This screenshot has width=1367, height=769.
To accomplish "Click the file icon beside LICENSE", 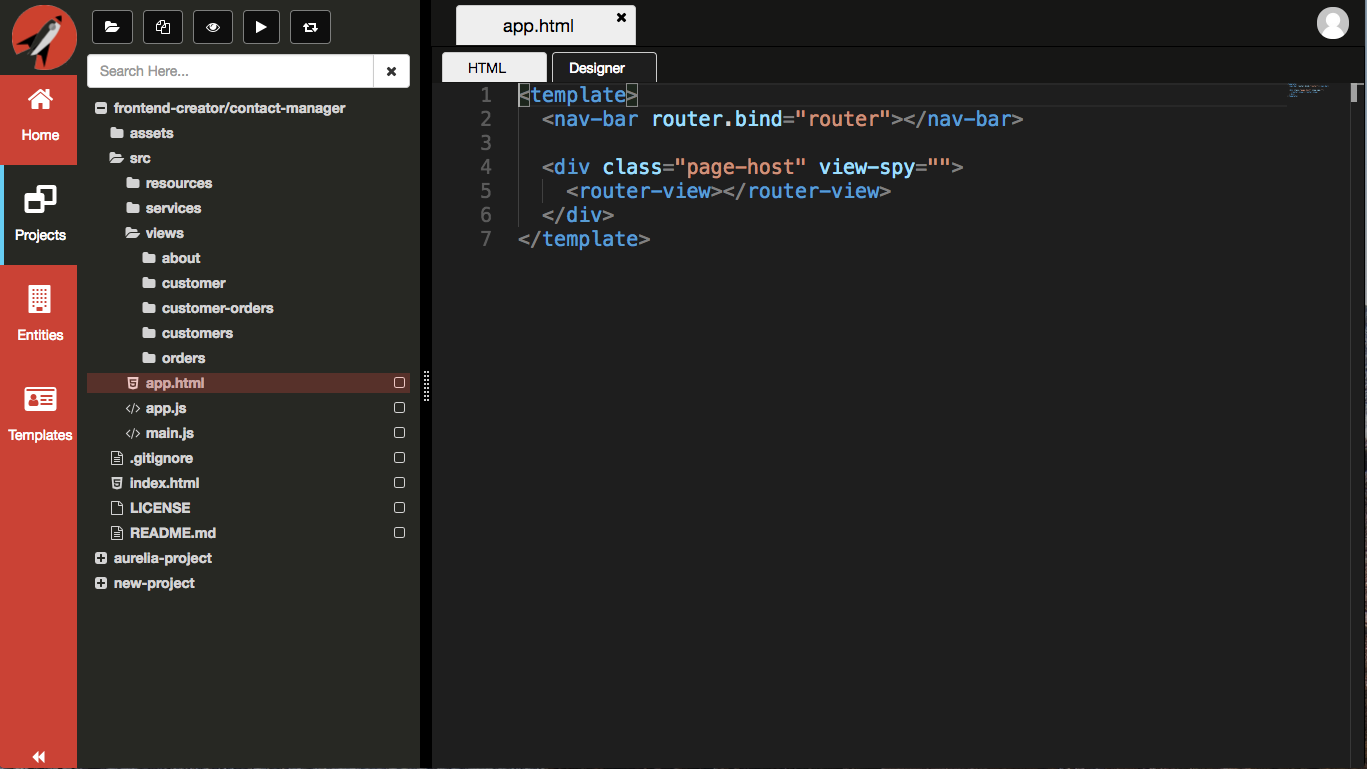I will pyautogui.click(x=117, y=508).
